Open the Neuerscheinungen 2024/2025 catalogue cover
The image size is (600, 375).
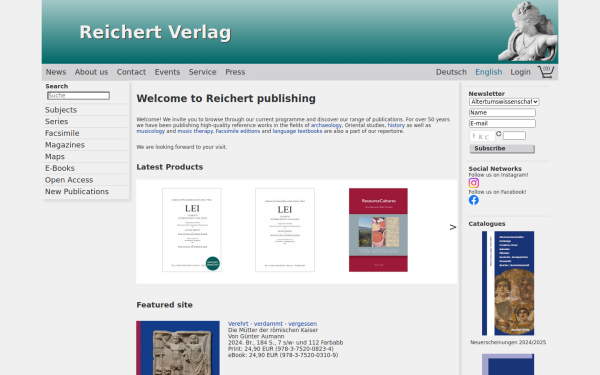[x=508, y=283]
